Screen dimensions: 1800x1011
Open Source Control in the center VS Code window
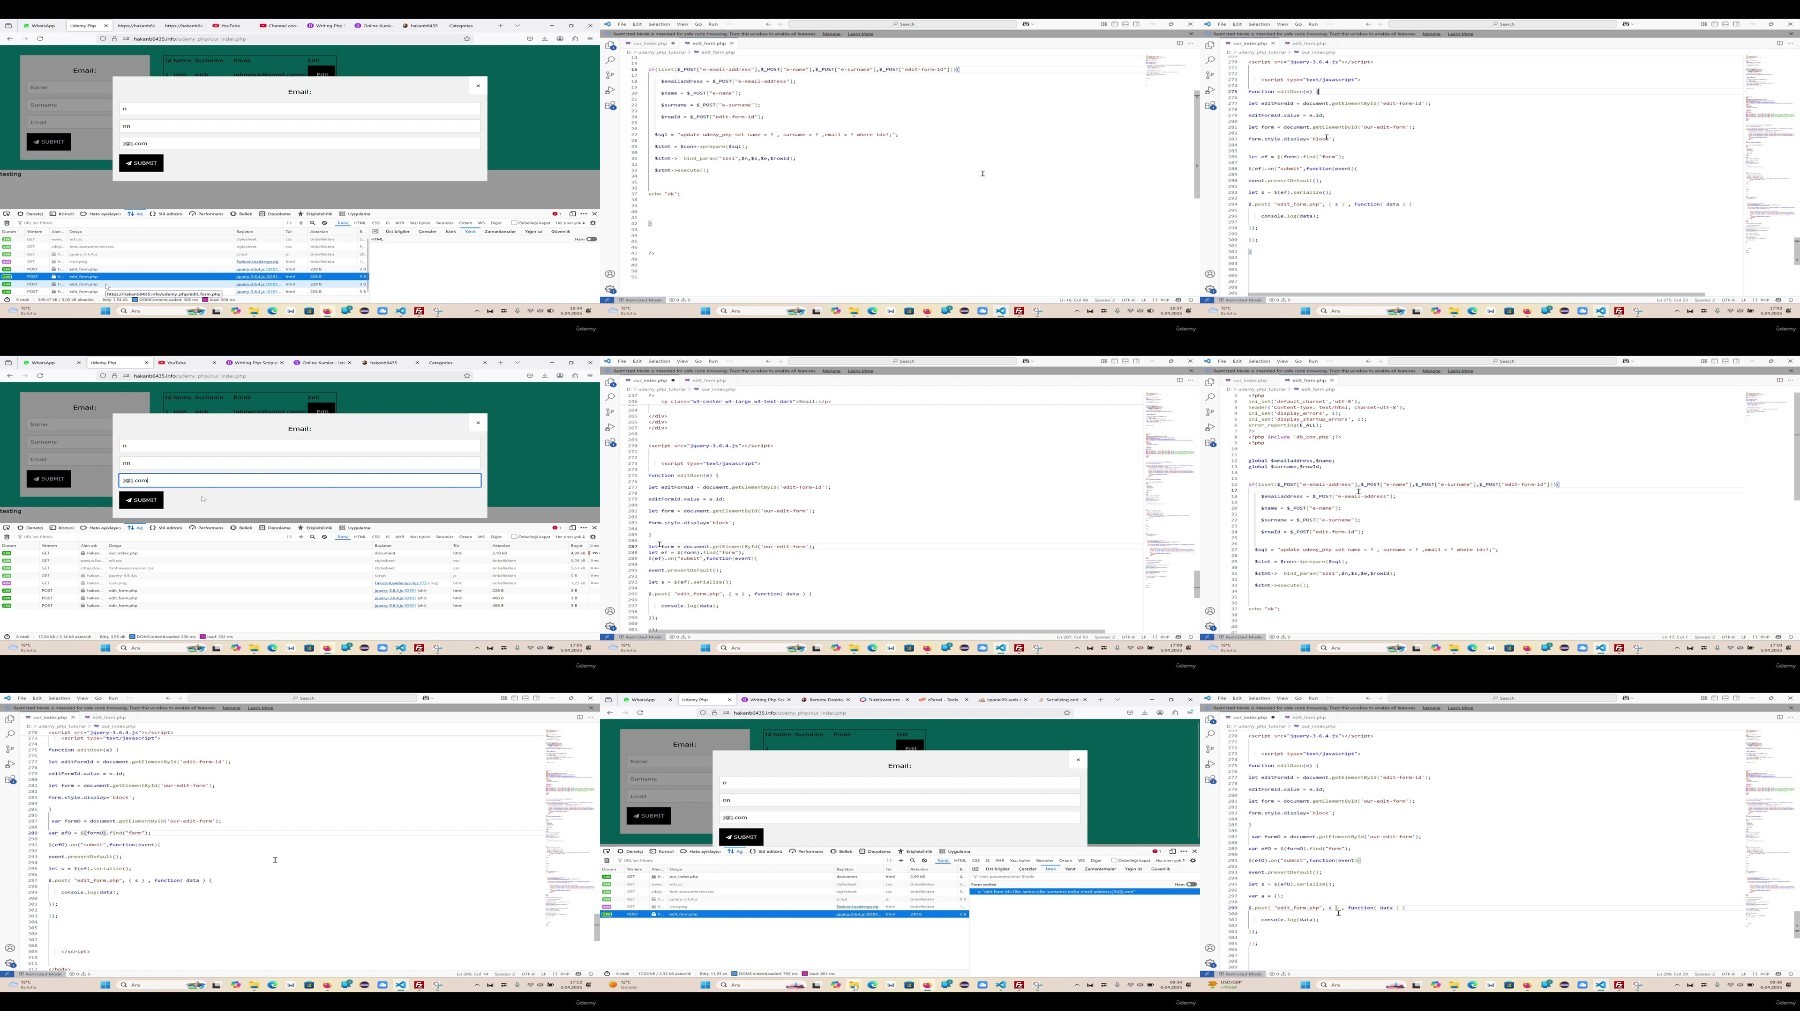pyautogui.click(x=610, y=412)
